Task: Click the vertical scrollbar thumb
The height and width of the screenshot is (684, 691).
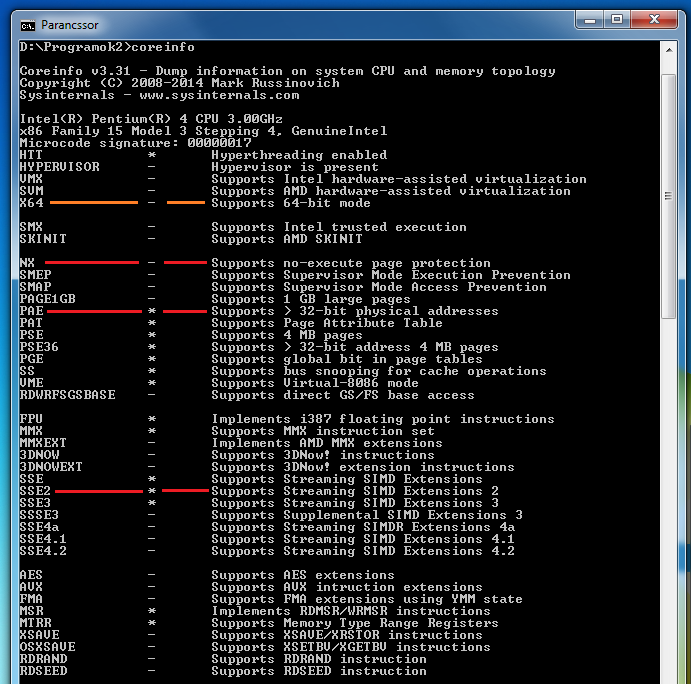Action: [669, 196]
